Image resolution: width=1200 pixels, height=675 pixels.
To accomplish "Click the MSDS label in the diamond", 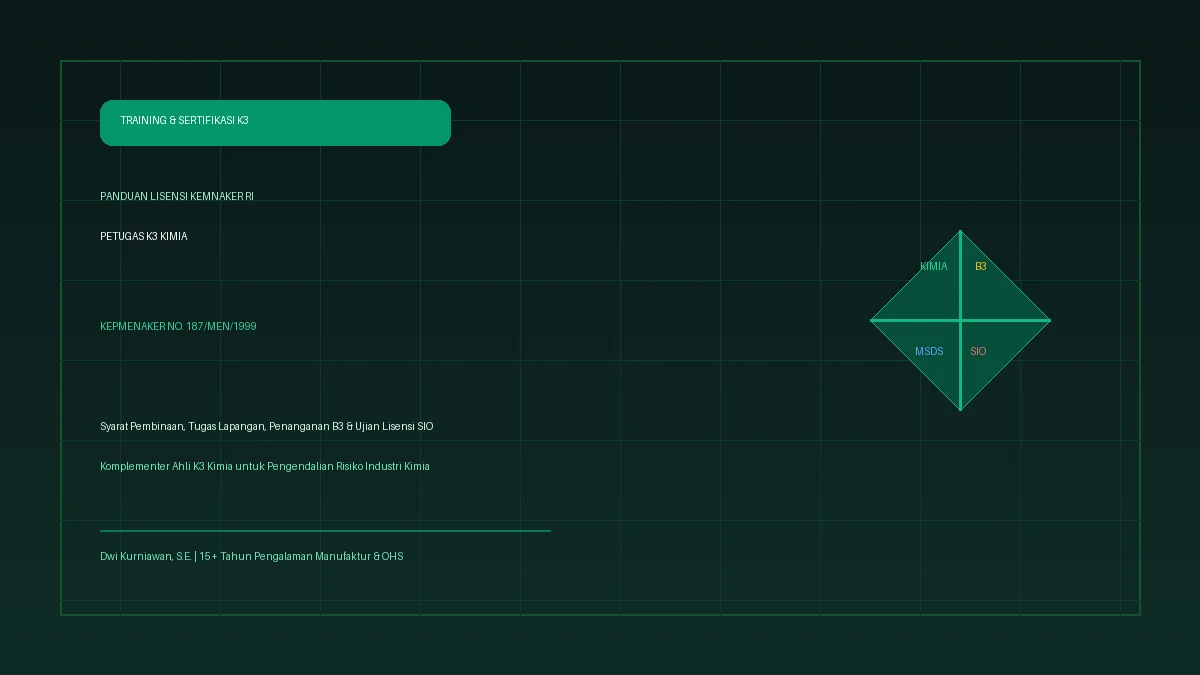I will coord(929,352).
